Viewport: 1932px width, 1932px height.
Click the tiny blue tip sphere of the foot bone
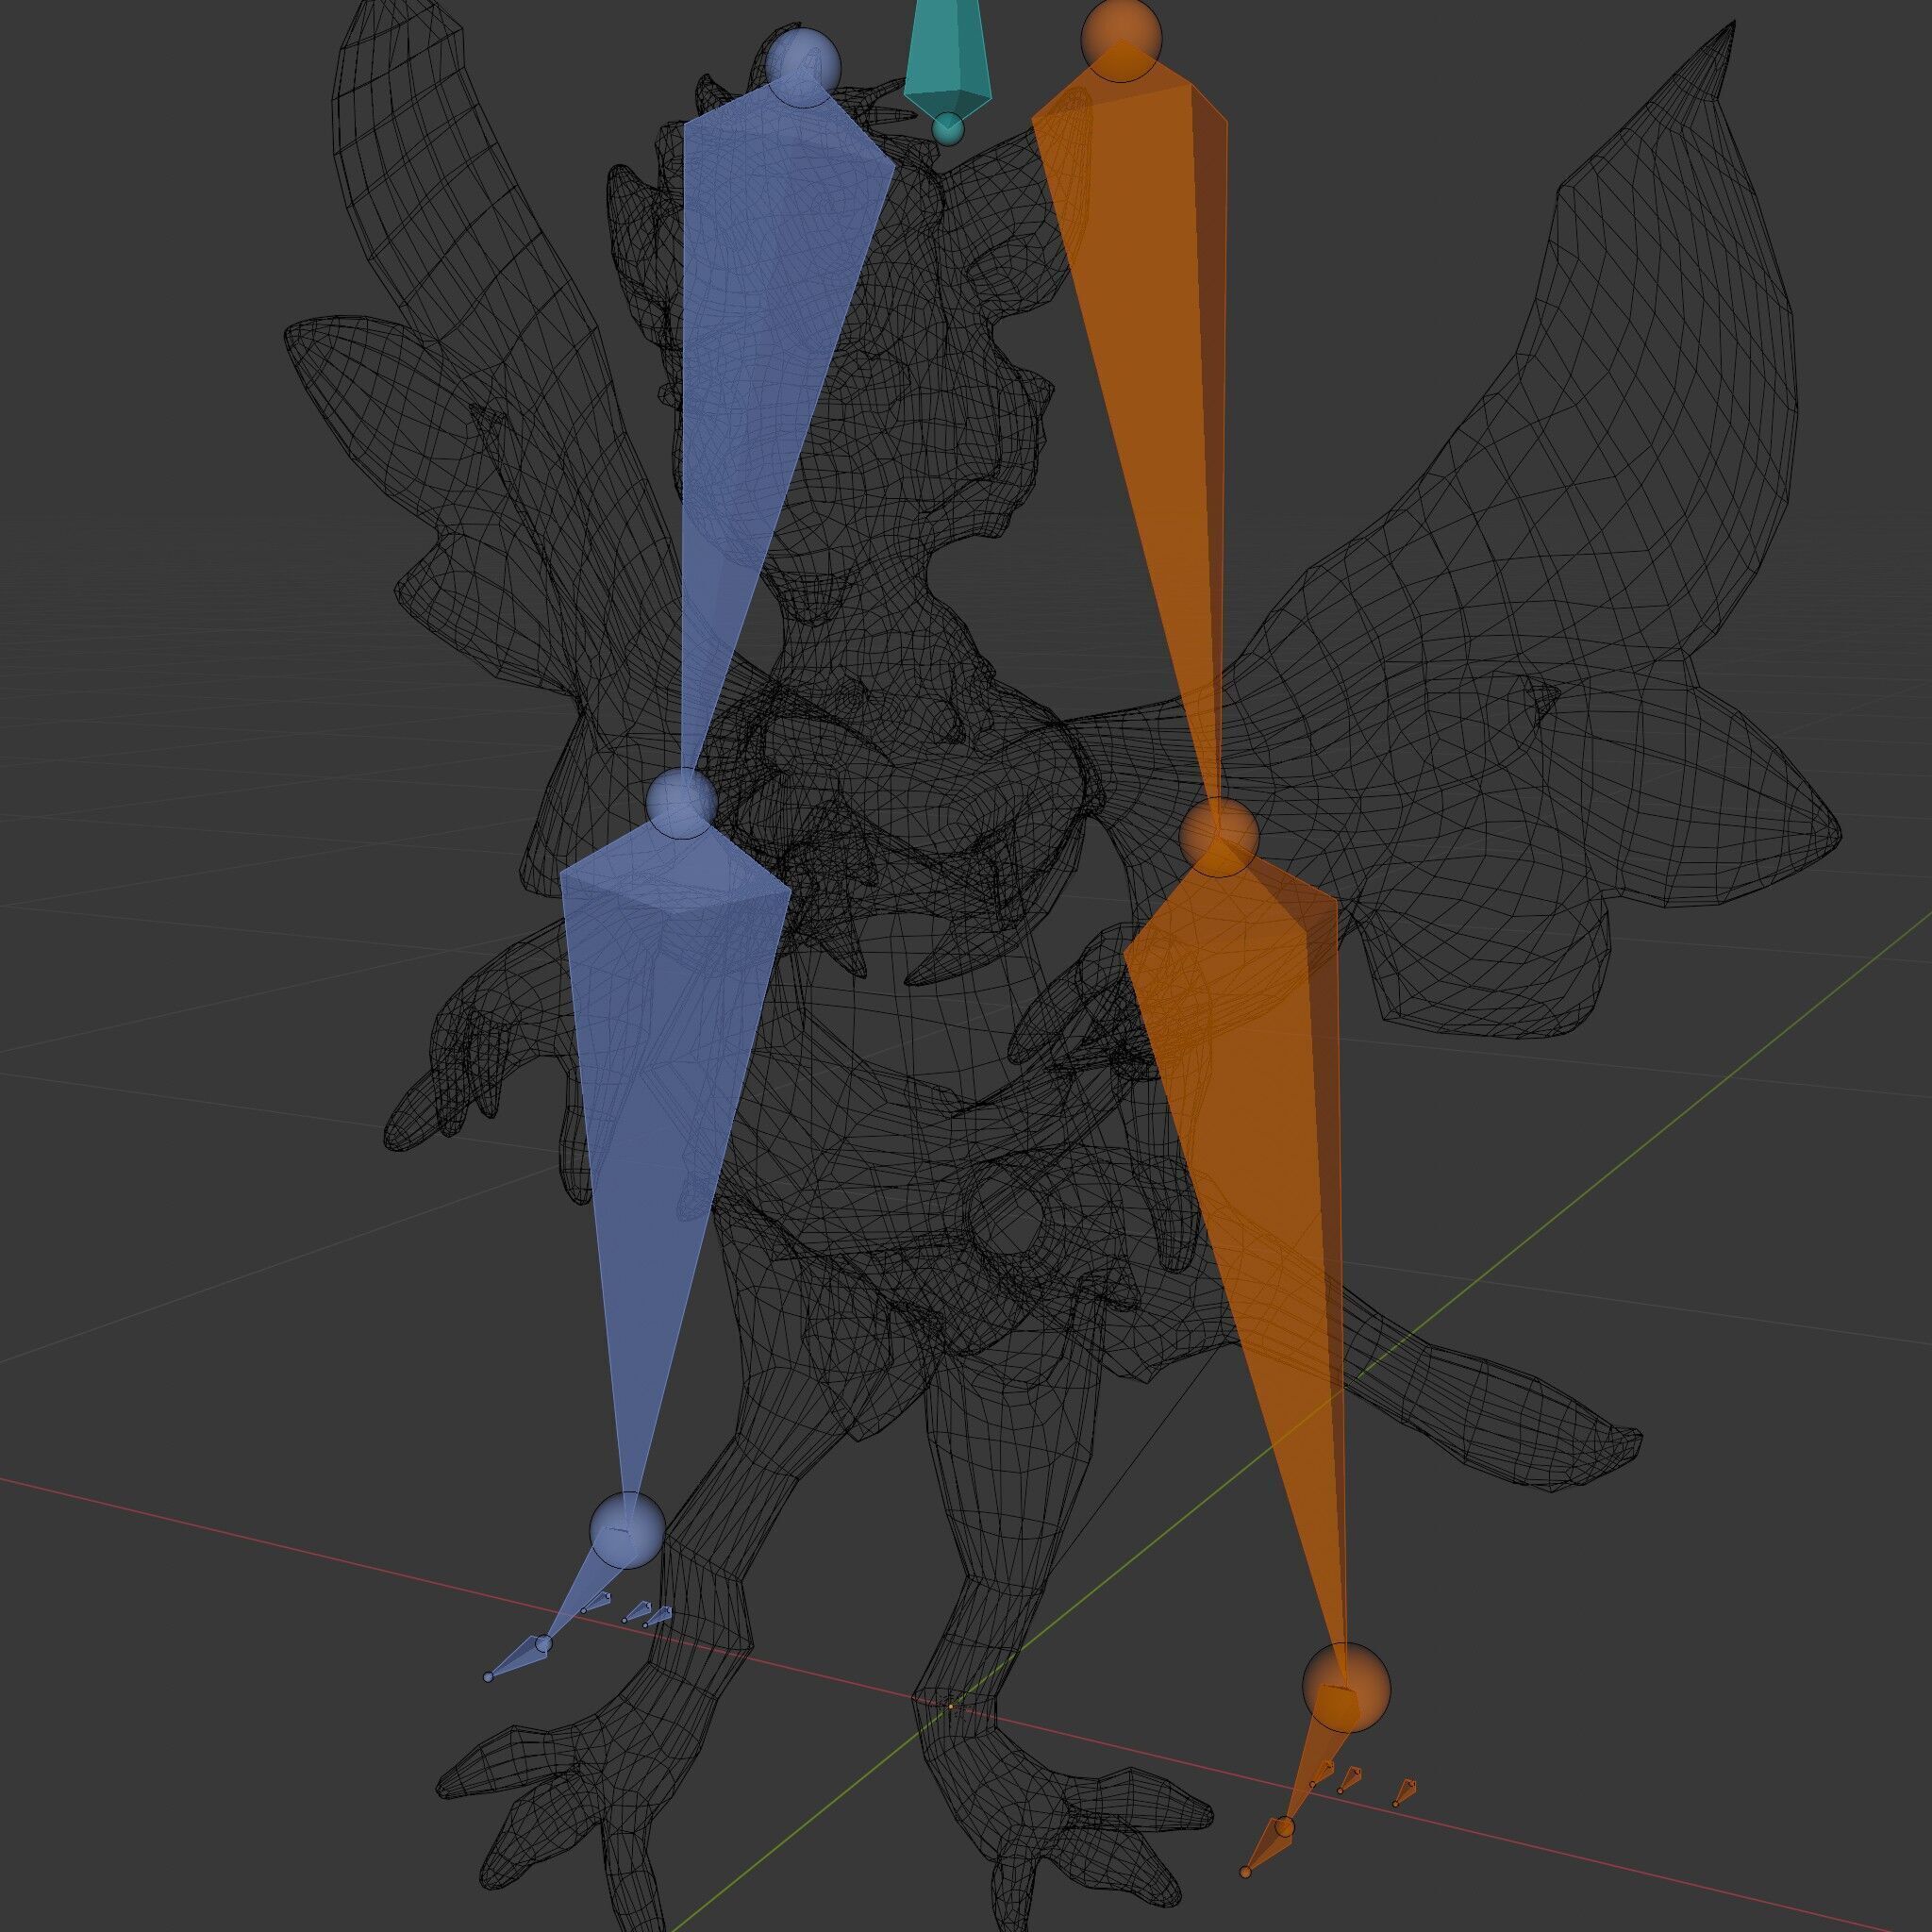488,1677
